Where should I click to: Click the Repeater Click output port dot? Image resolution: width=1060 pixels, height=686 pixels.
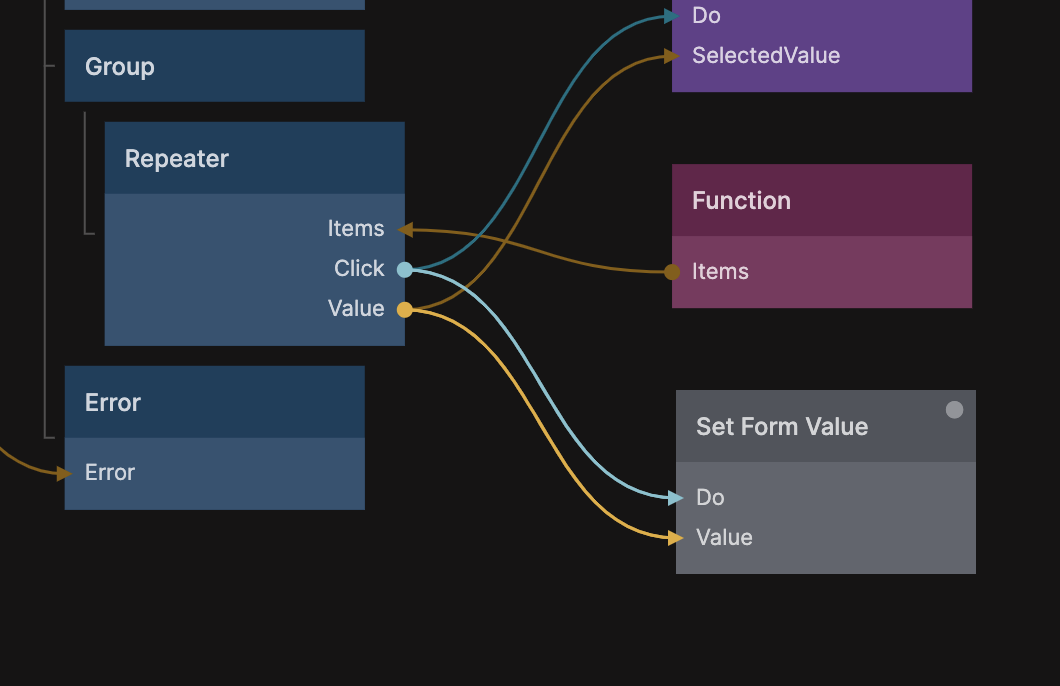coord(404,269)
